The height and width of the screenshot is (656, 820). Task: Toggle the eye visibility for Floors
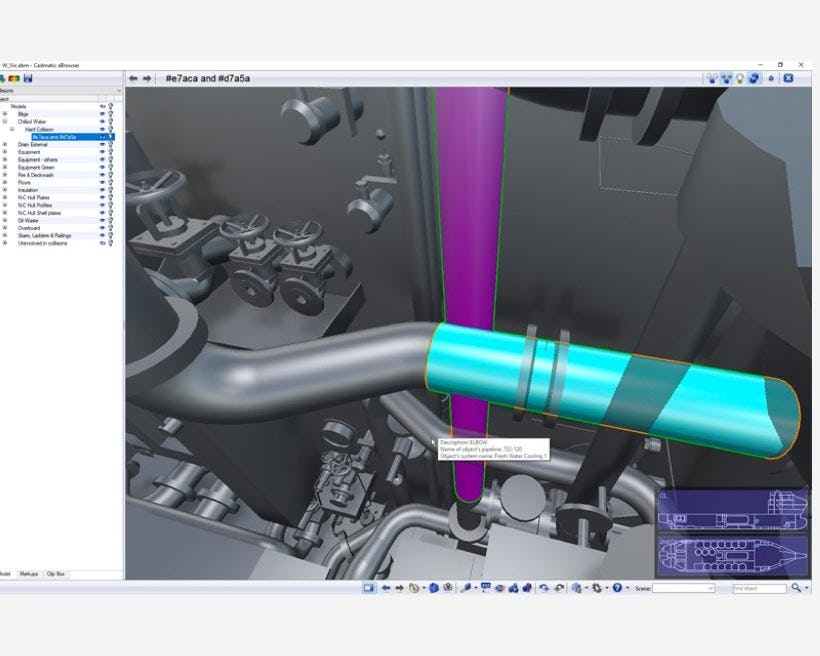(102, 183)
